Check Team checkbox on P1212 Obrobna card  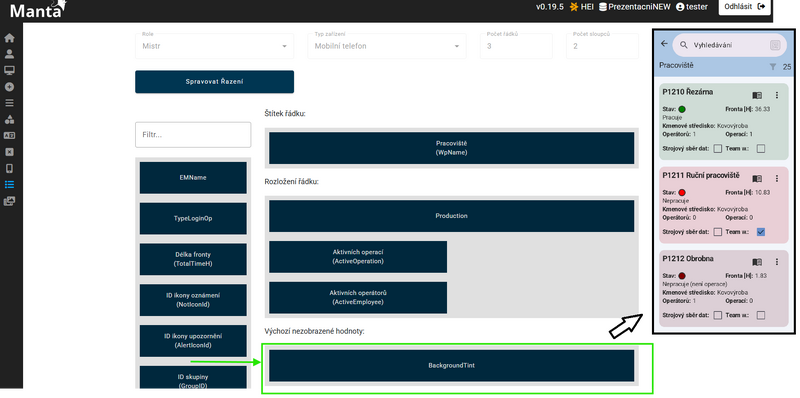761,315
